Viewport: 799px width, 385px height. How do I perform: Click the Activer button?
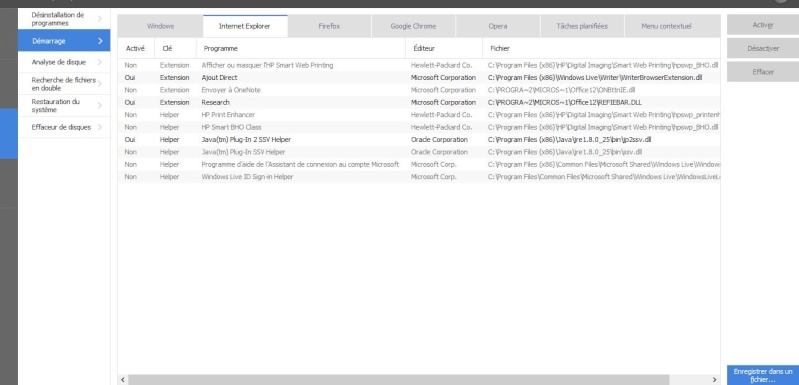[x=763, y=24]
